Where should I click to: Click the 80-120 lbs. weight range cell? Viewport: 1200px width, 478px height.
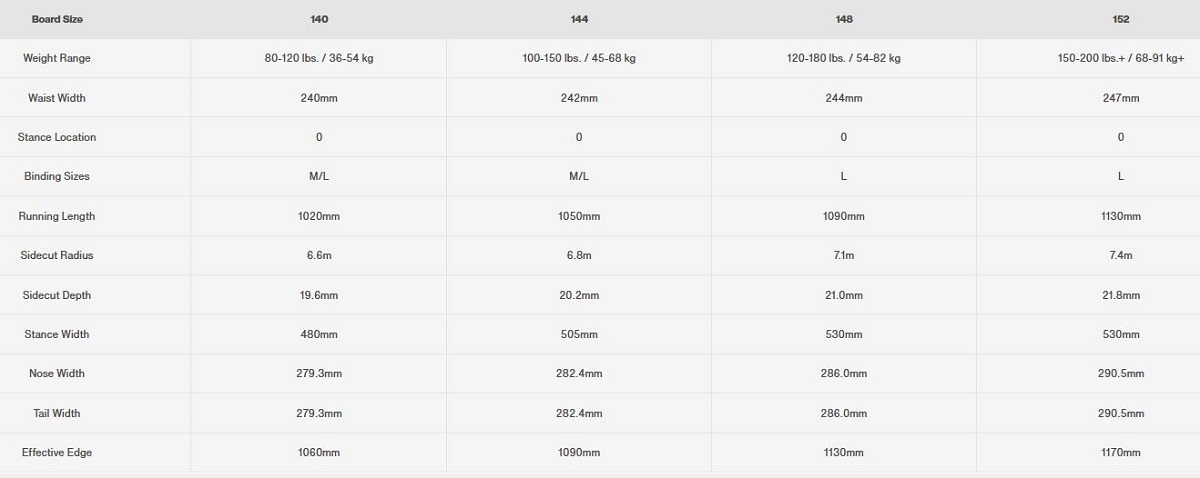point(319,58)
